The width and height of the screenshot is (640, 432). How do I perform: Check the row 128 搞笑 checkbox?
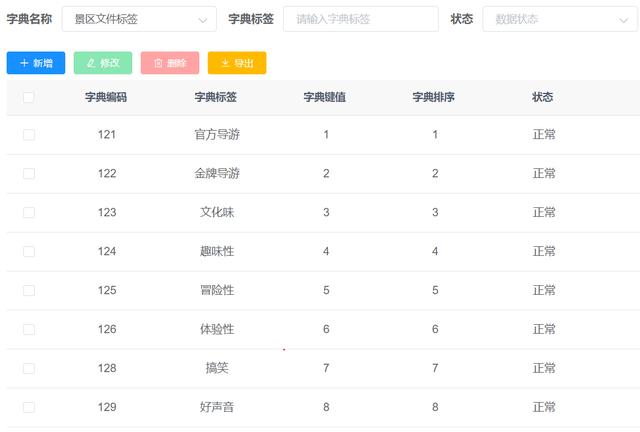(29, 368)
